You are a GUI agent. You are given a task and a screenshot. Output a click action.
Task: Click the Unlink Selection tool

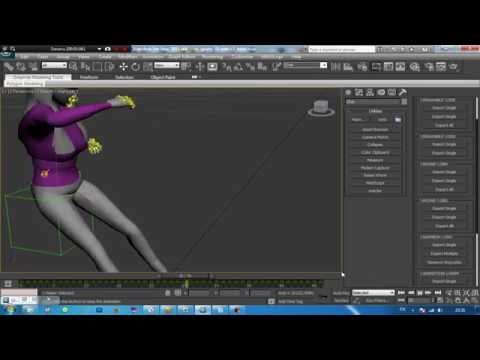[x=21, y=67]
